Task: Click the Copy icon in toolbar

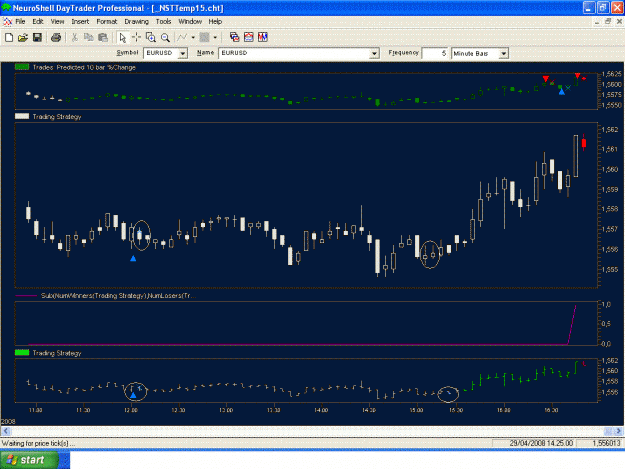Action: [88, 37]
